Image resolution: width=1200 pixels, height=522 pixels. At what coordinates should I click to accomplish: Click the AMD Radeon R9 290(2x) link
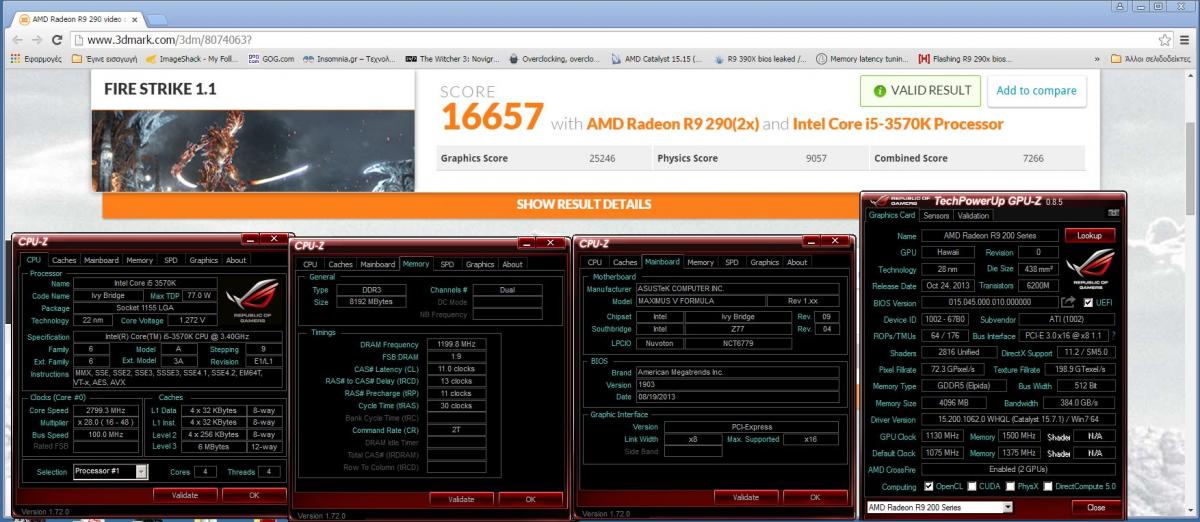click(673, 124)
